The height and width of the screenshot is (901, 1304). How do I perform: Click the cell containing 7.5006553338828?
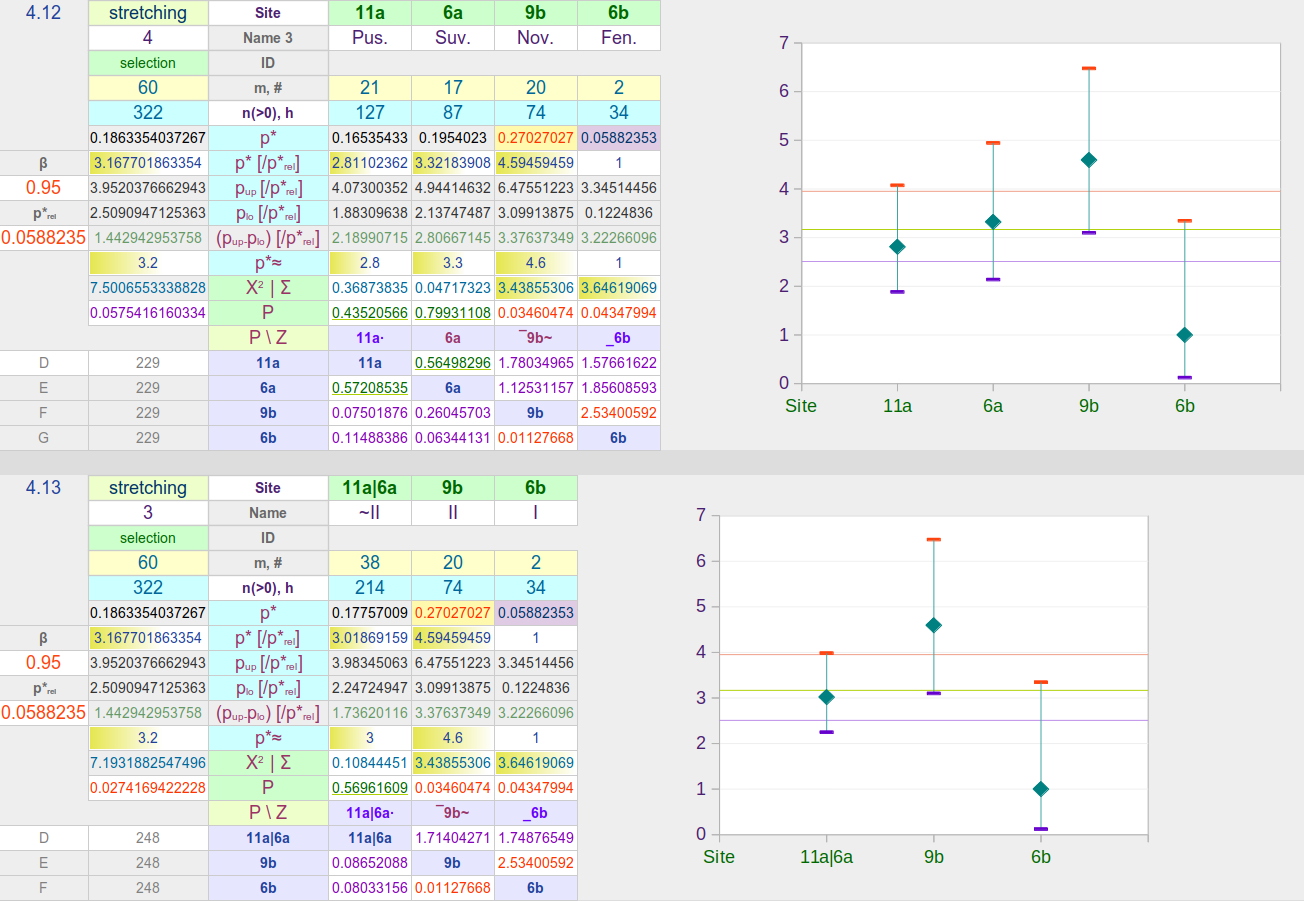148,288
